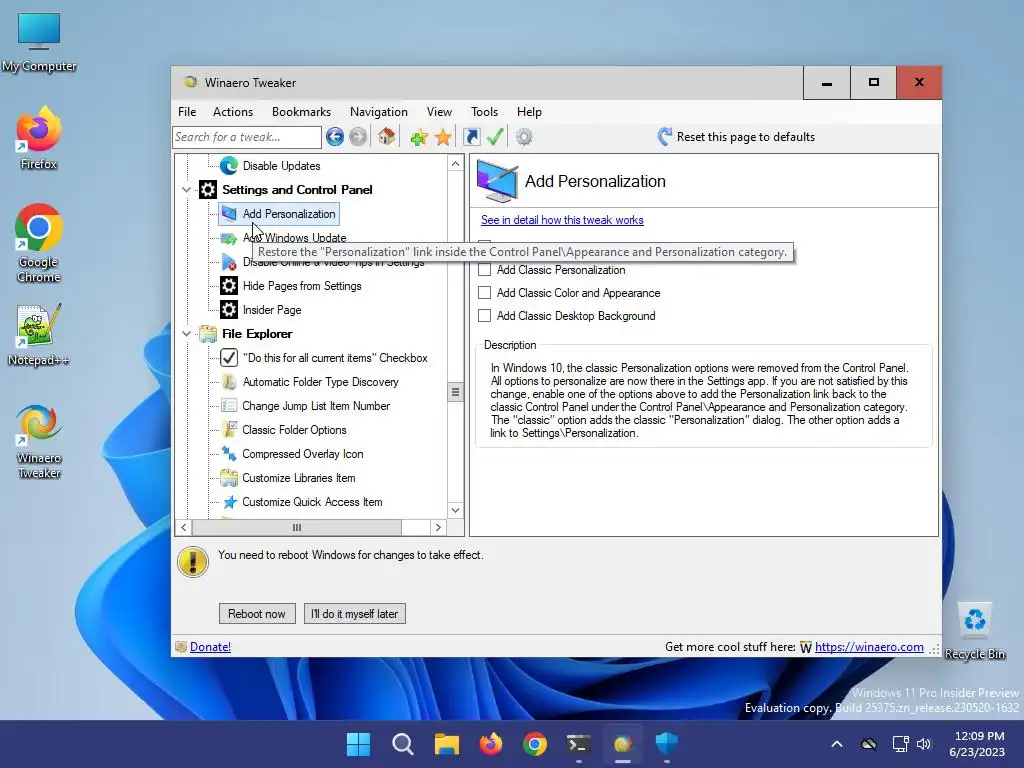Click the Hide Pages from Settings gear icon
The image size is (1024, 768).
[229, 286]
